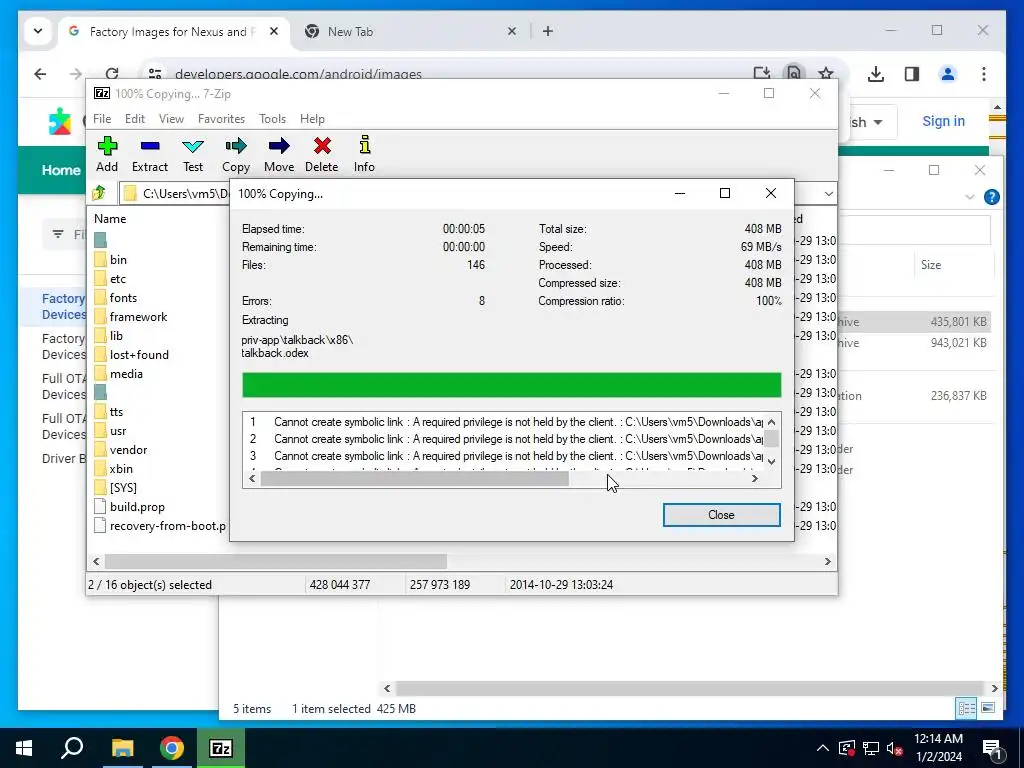The image size is (1024, 768).
Task: Select the vendor folder row
Action: coord(128,450)
